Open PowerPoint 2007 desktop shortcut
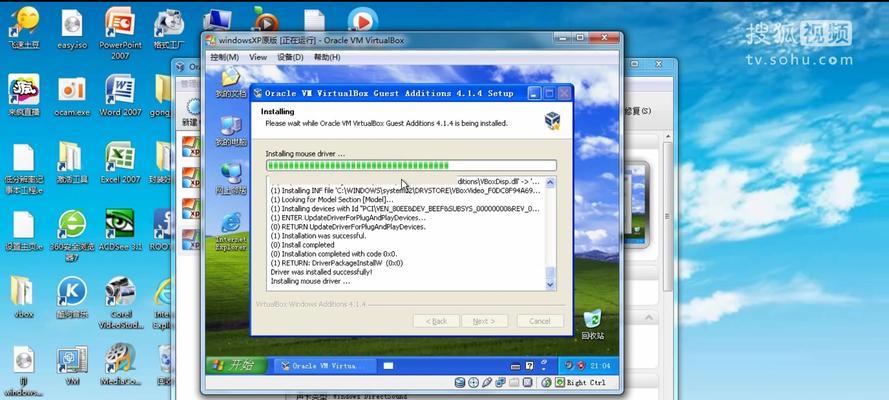The width and height of the screenshot is (889, 400). tap(120, 34)
